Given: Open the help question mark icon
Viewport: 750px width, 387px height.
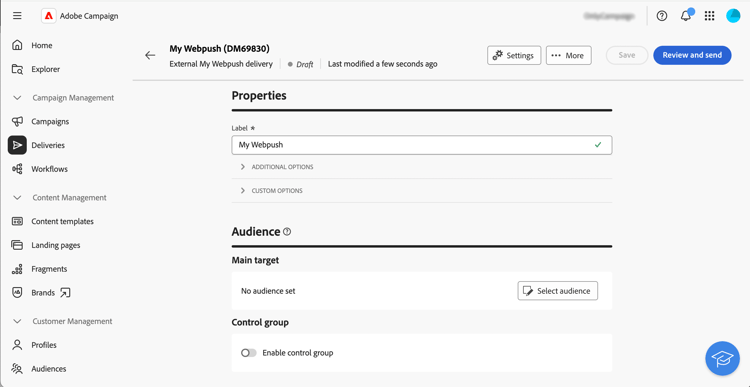Looking at the screenshot, I should point(662,16).
